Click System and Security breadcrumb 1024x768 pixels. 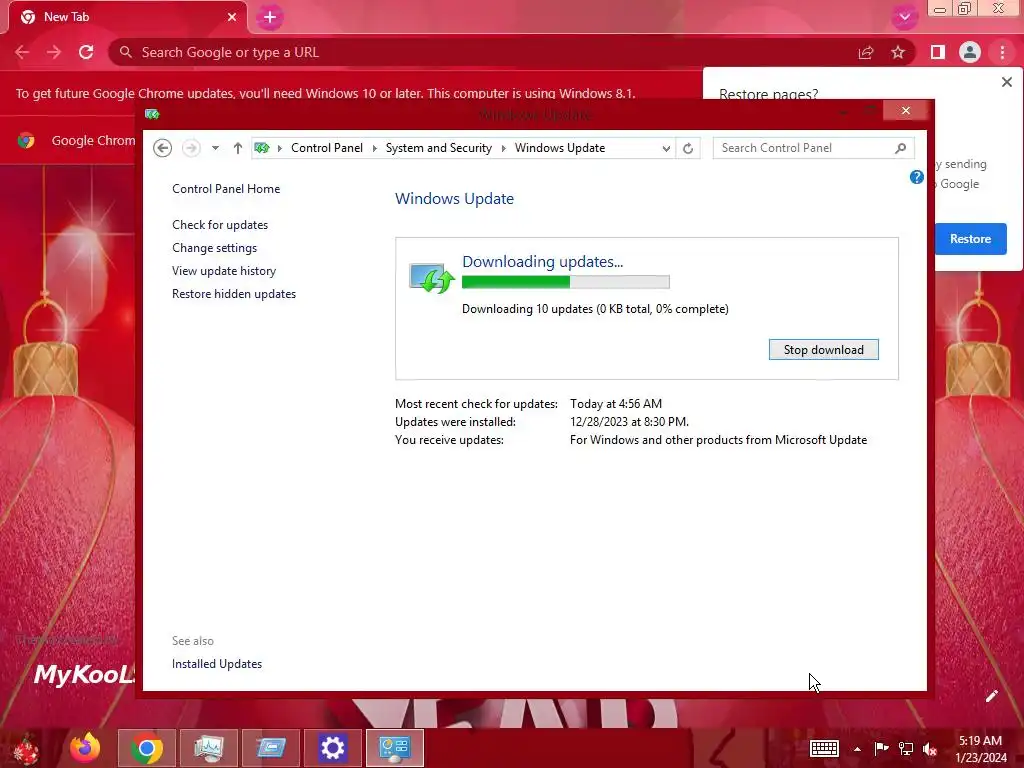(x=438, y=148)
